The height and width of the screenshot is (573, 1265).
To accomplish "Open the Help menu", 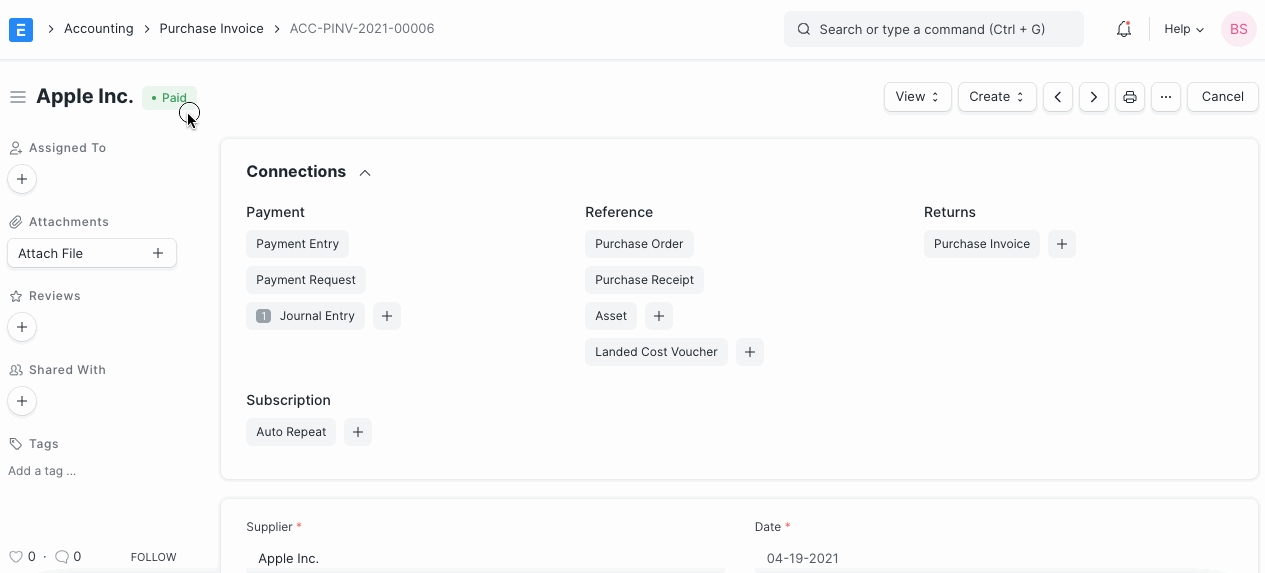I will click(1183, 30).
